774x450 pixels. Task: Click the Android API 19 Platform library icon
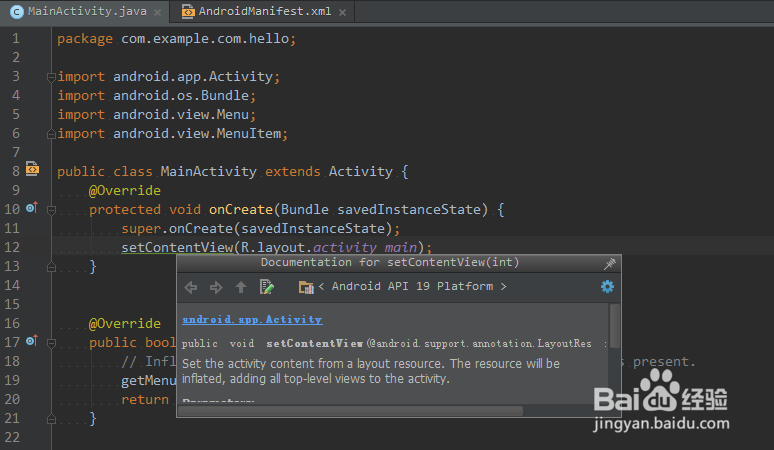pyautogui.click(x=306, y=287)
